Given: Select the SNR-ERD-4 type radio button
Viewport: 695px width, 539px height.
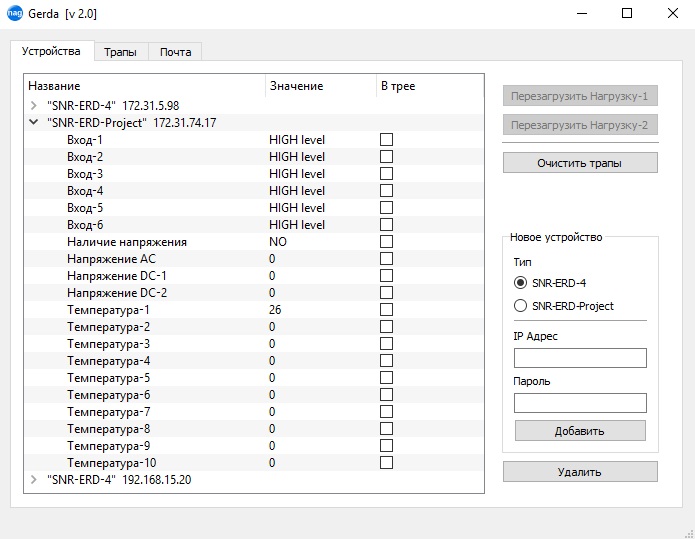Looking at the screenshot, I should point(520,283).
